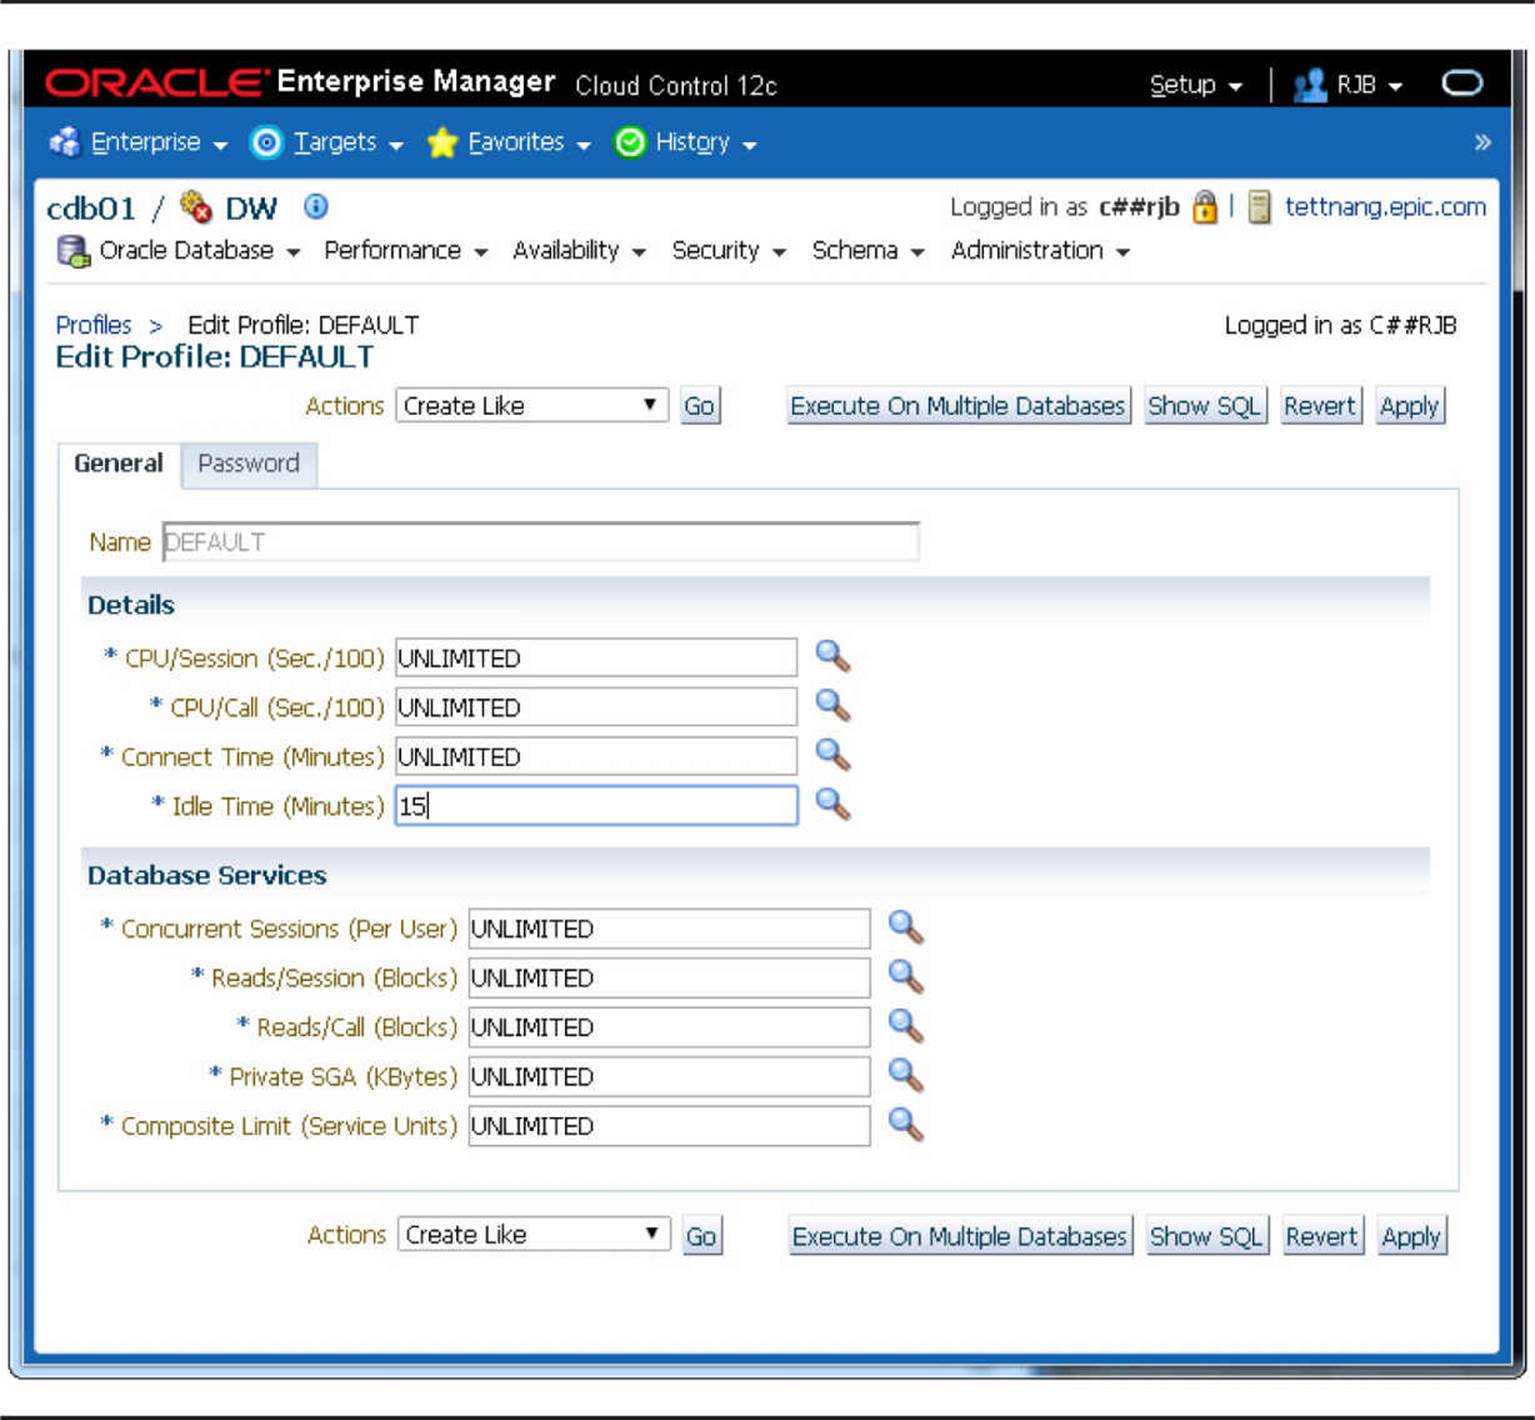This screenshot has width=1535, height=1420.
Task: Open the top Actions Create Like dropdown
Action: 532,405
